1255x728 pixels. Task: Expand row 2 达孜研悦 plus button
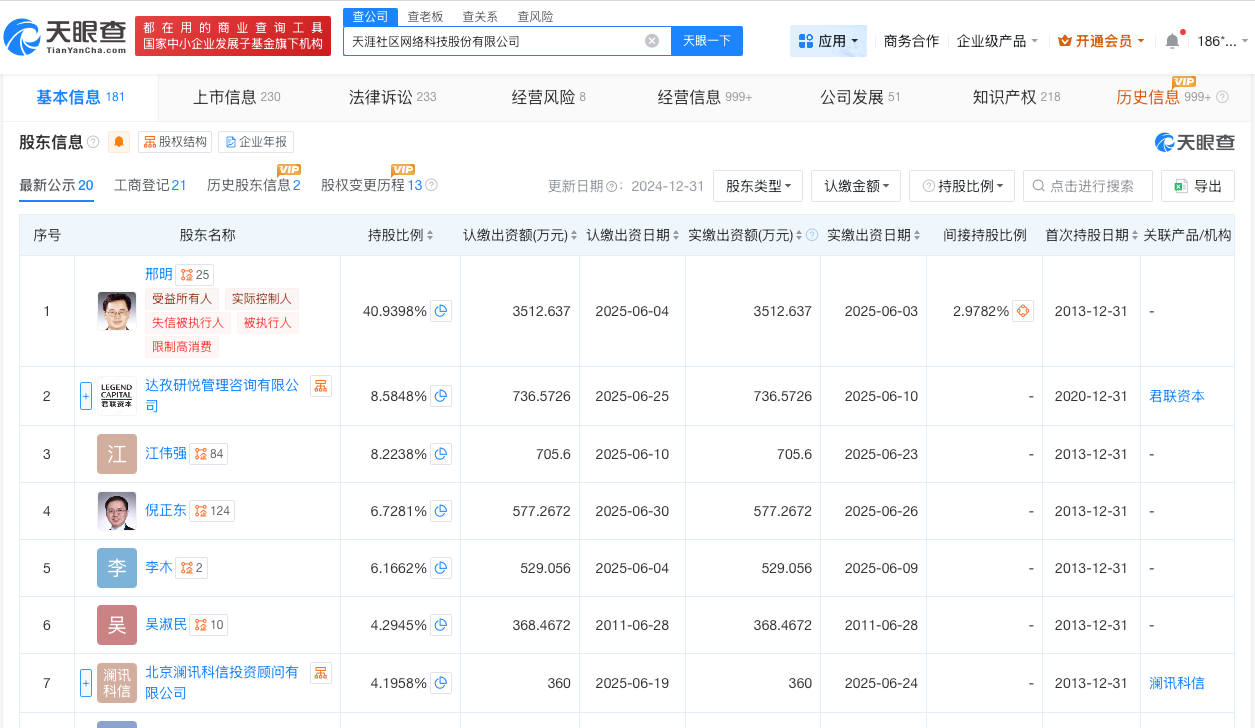(86, 396)
